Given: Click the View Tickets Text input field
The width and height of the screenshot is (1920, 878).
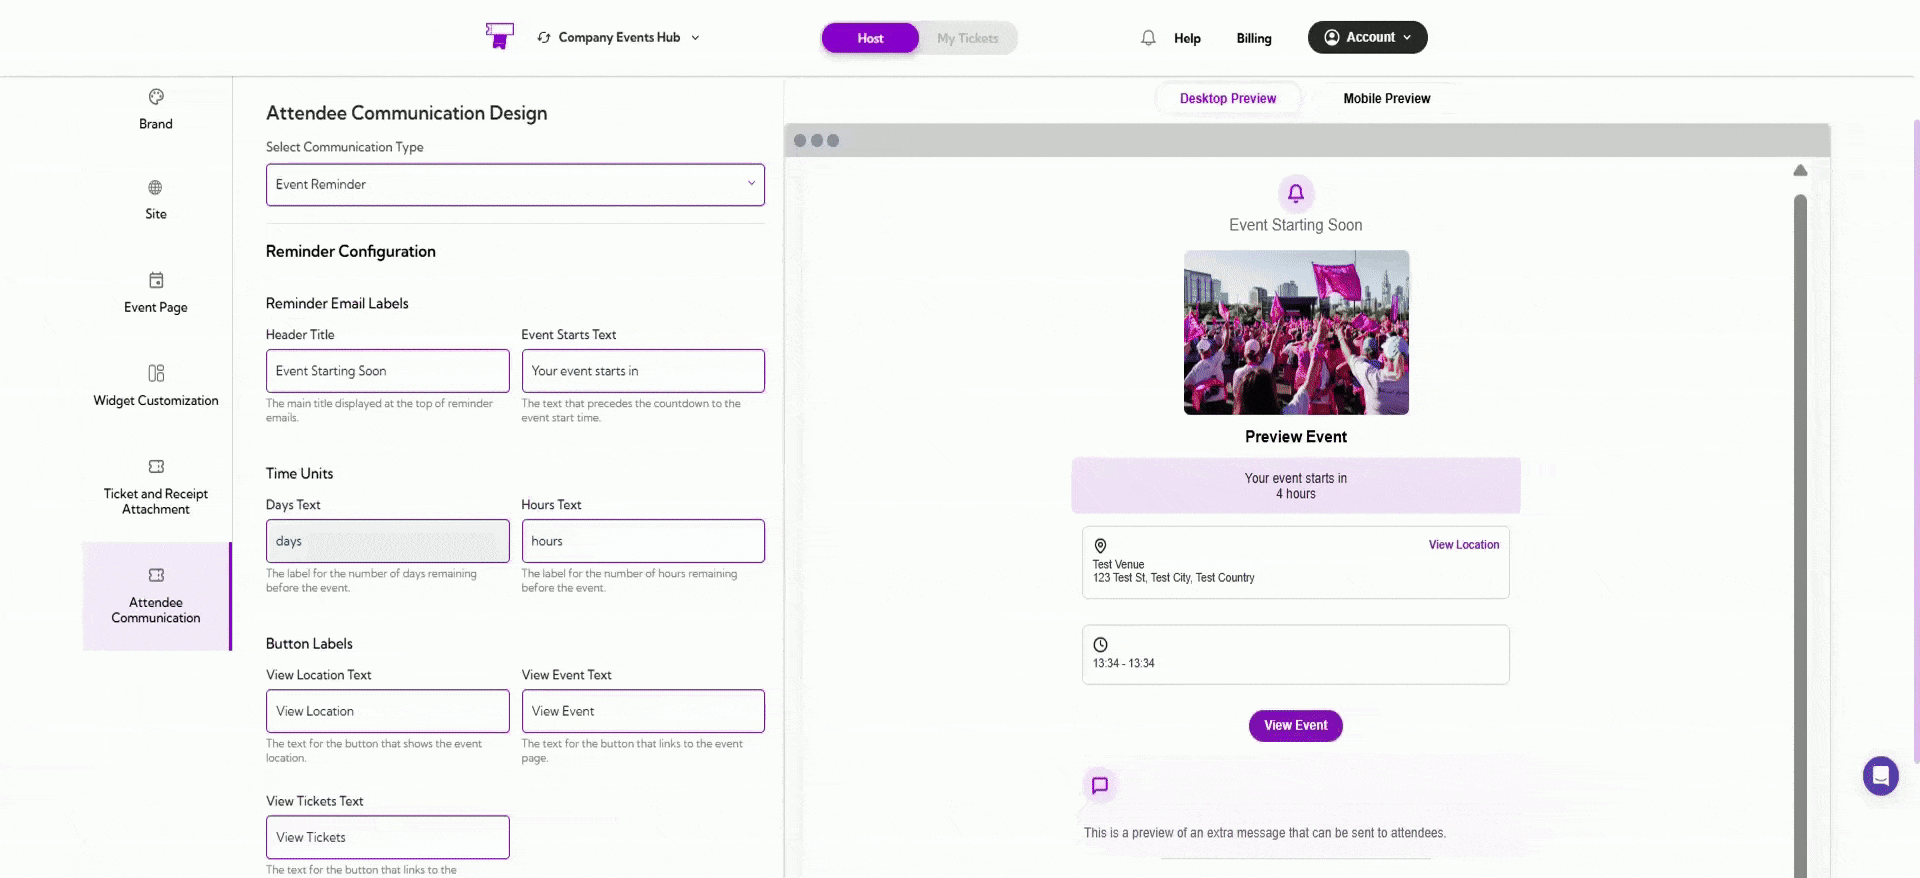Looking at the screenshot, I should [x=388, y=837].
